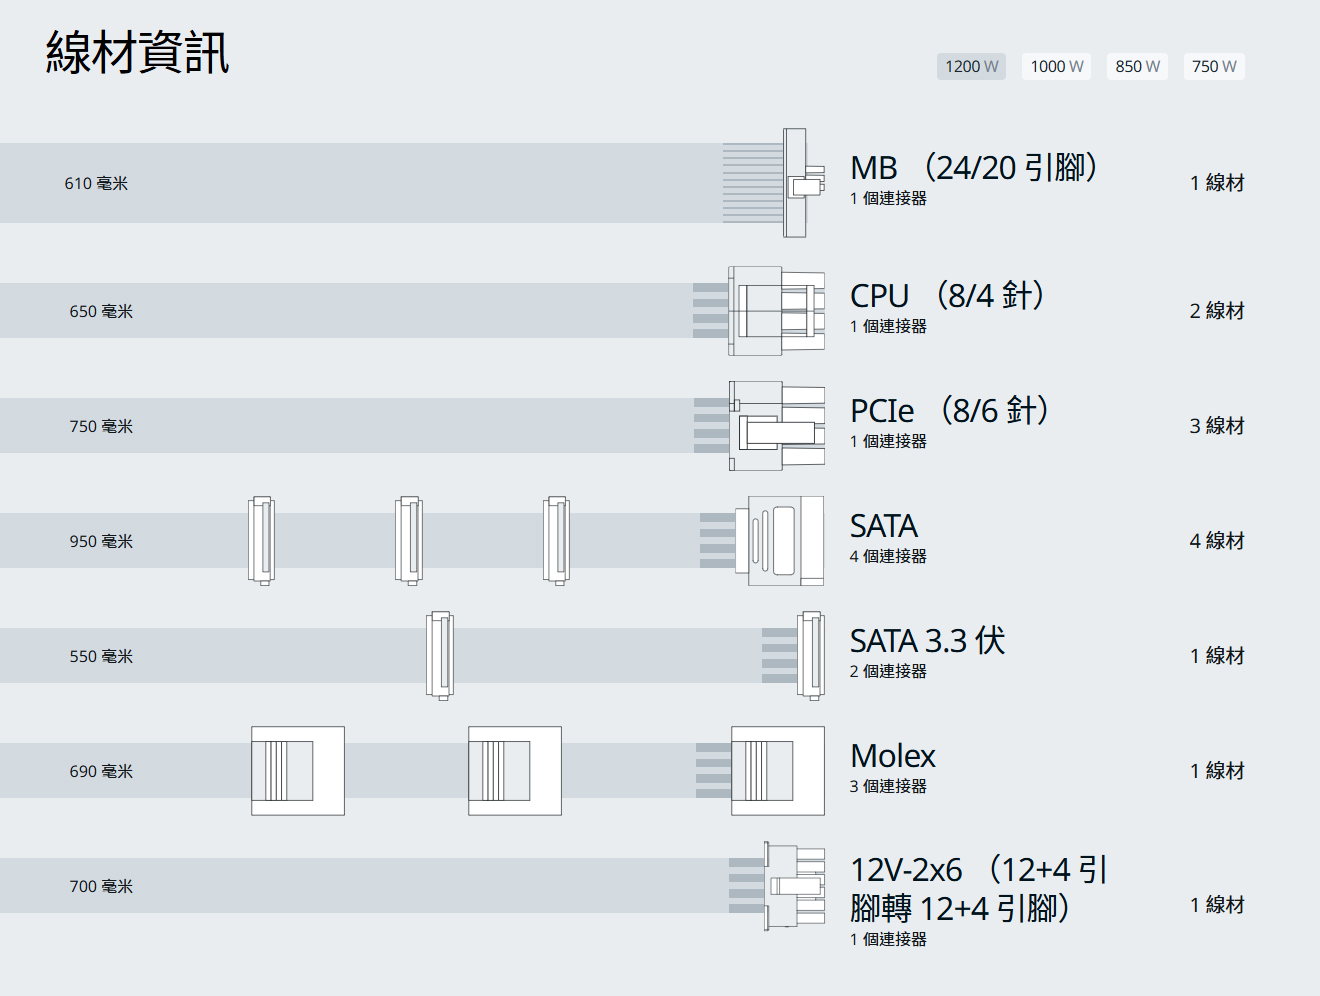
Task: Click the middle Molex connector icon
Action: point(515,771)
